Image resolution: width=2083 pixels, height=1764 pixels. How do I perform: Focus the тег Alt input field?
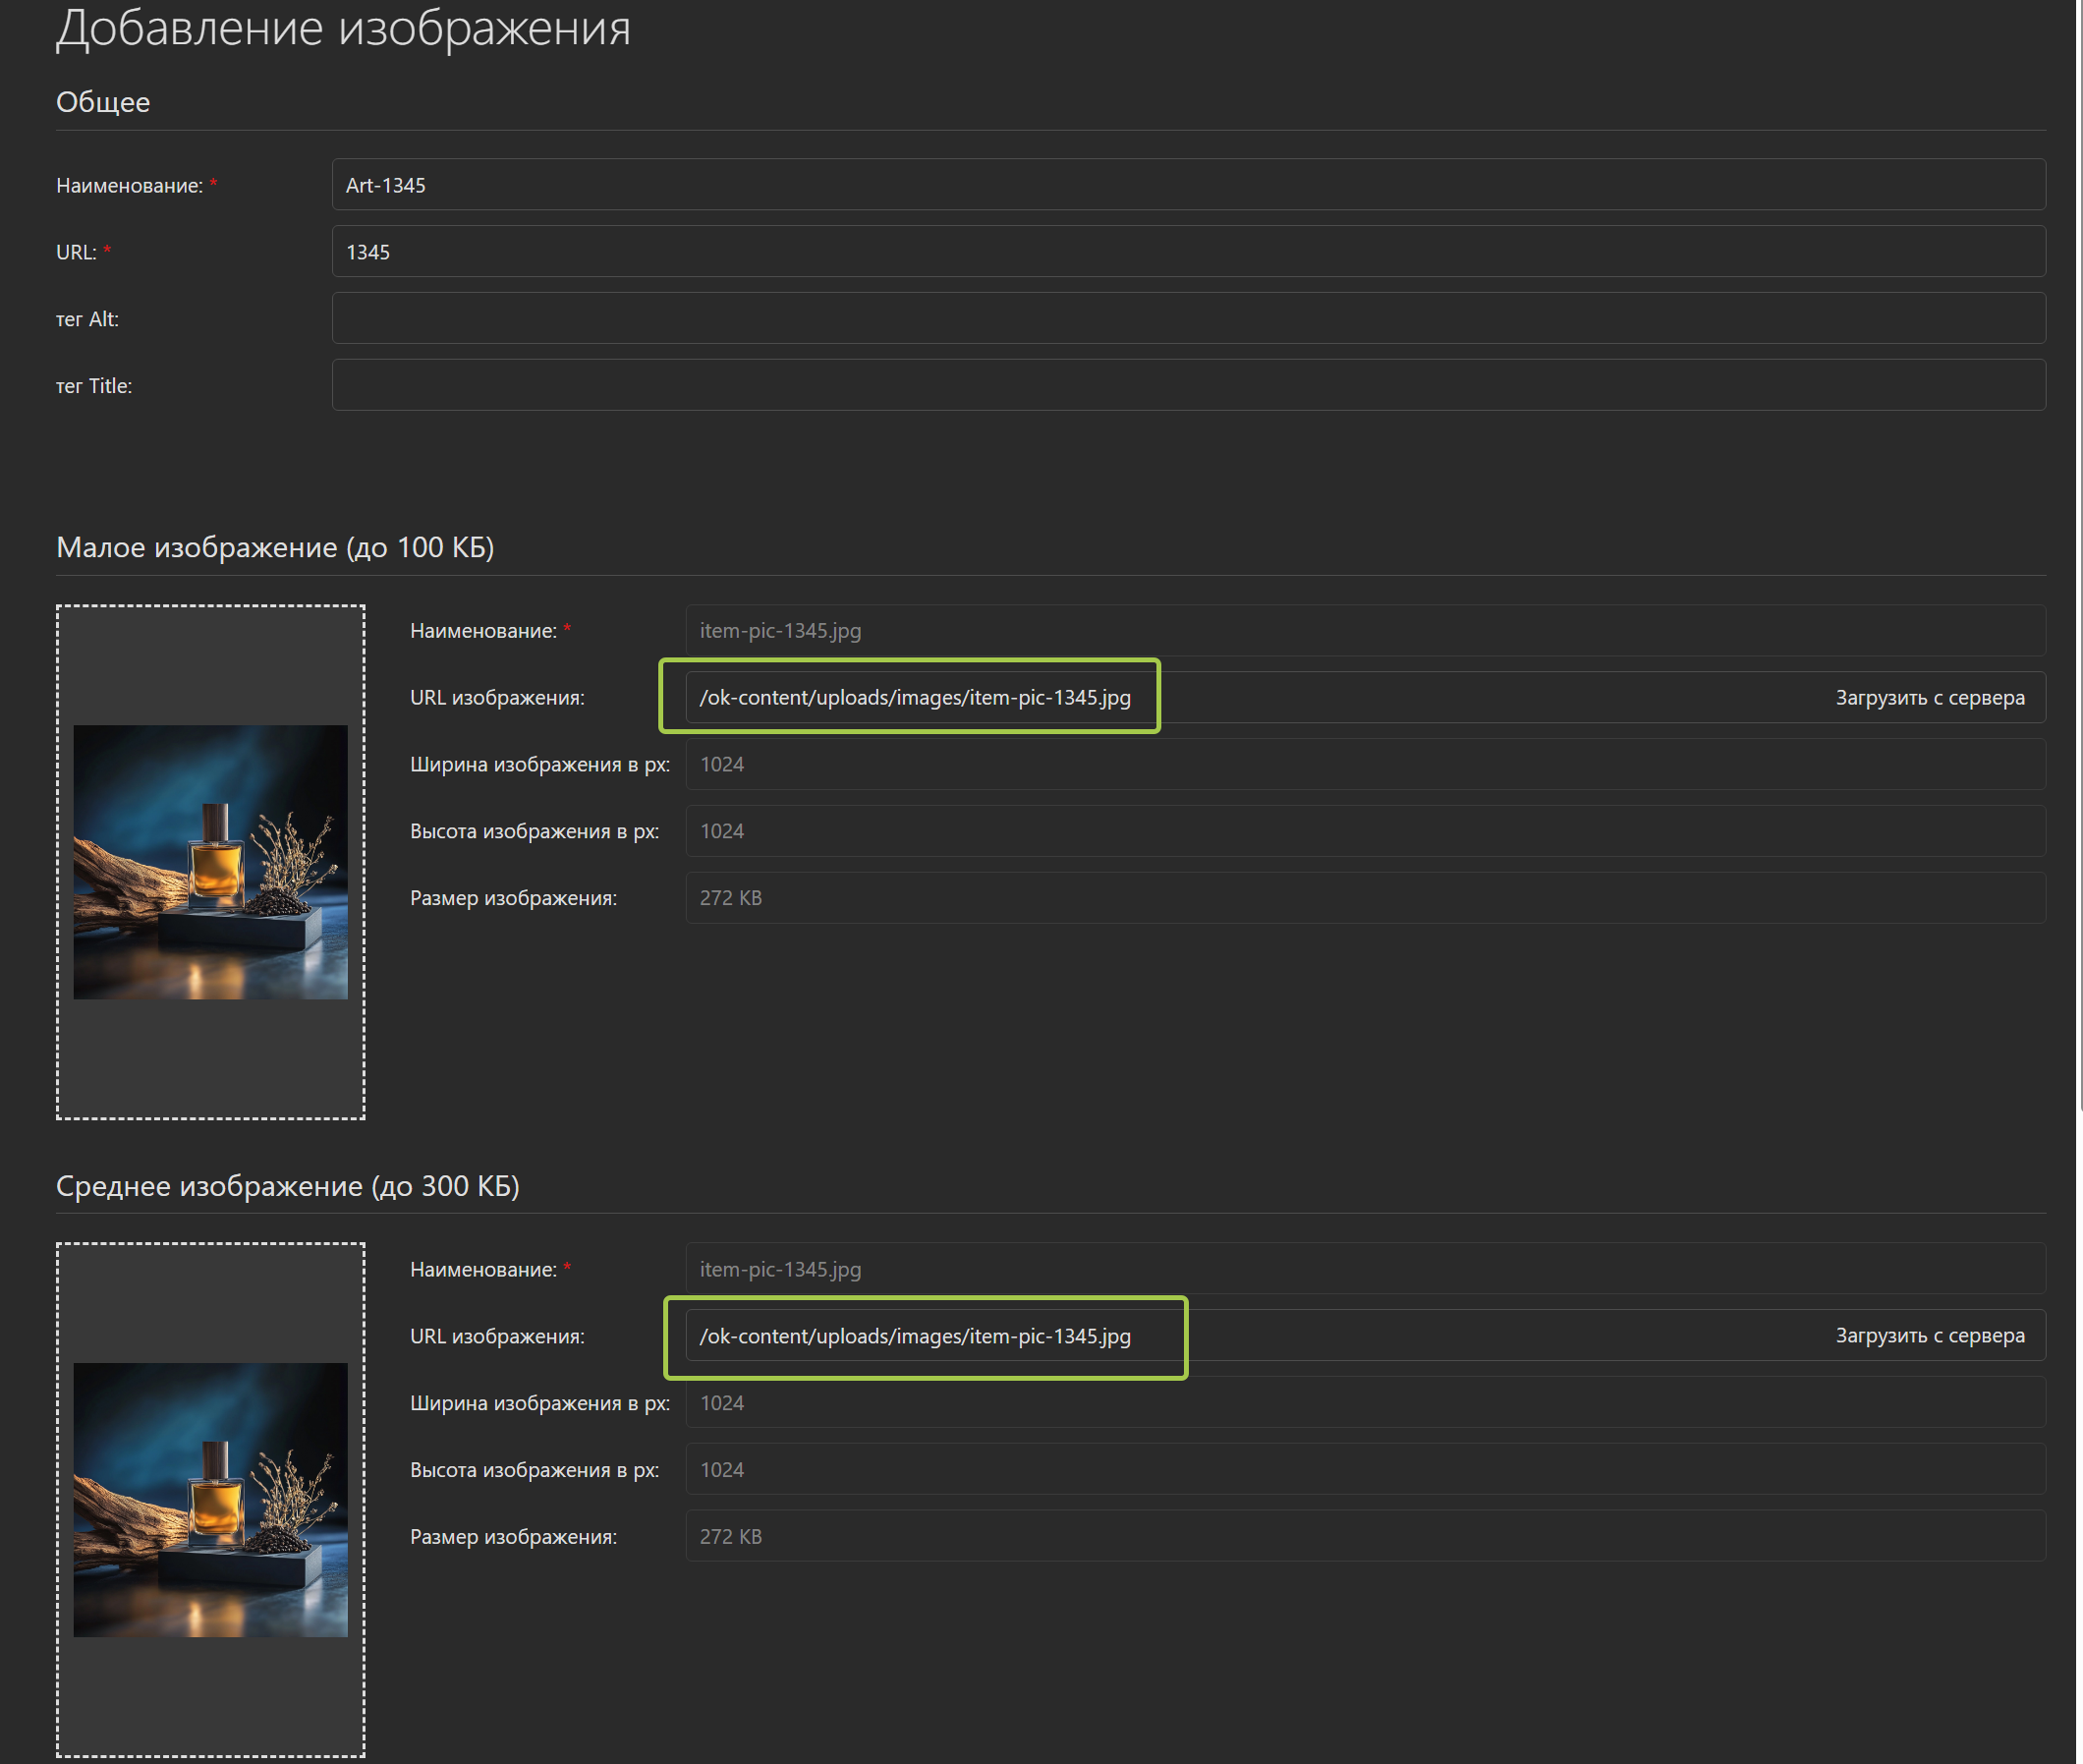coord(1187,319)
